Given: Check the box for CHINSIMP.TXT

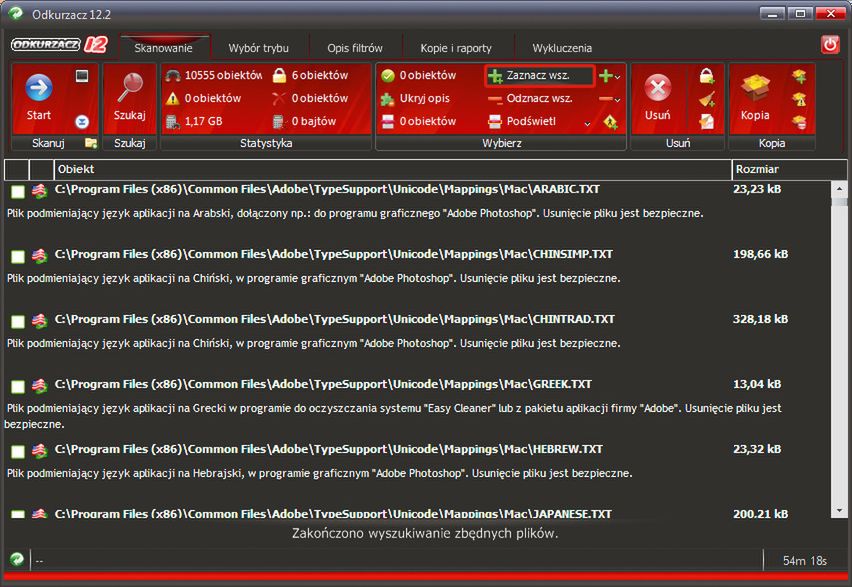Looking at the screenshot, I should tap(18, 257).
